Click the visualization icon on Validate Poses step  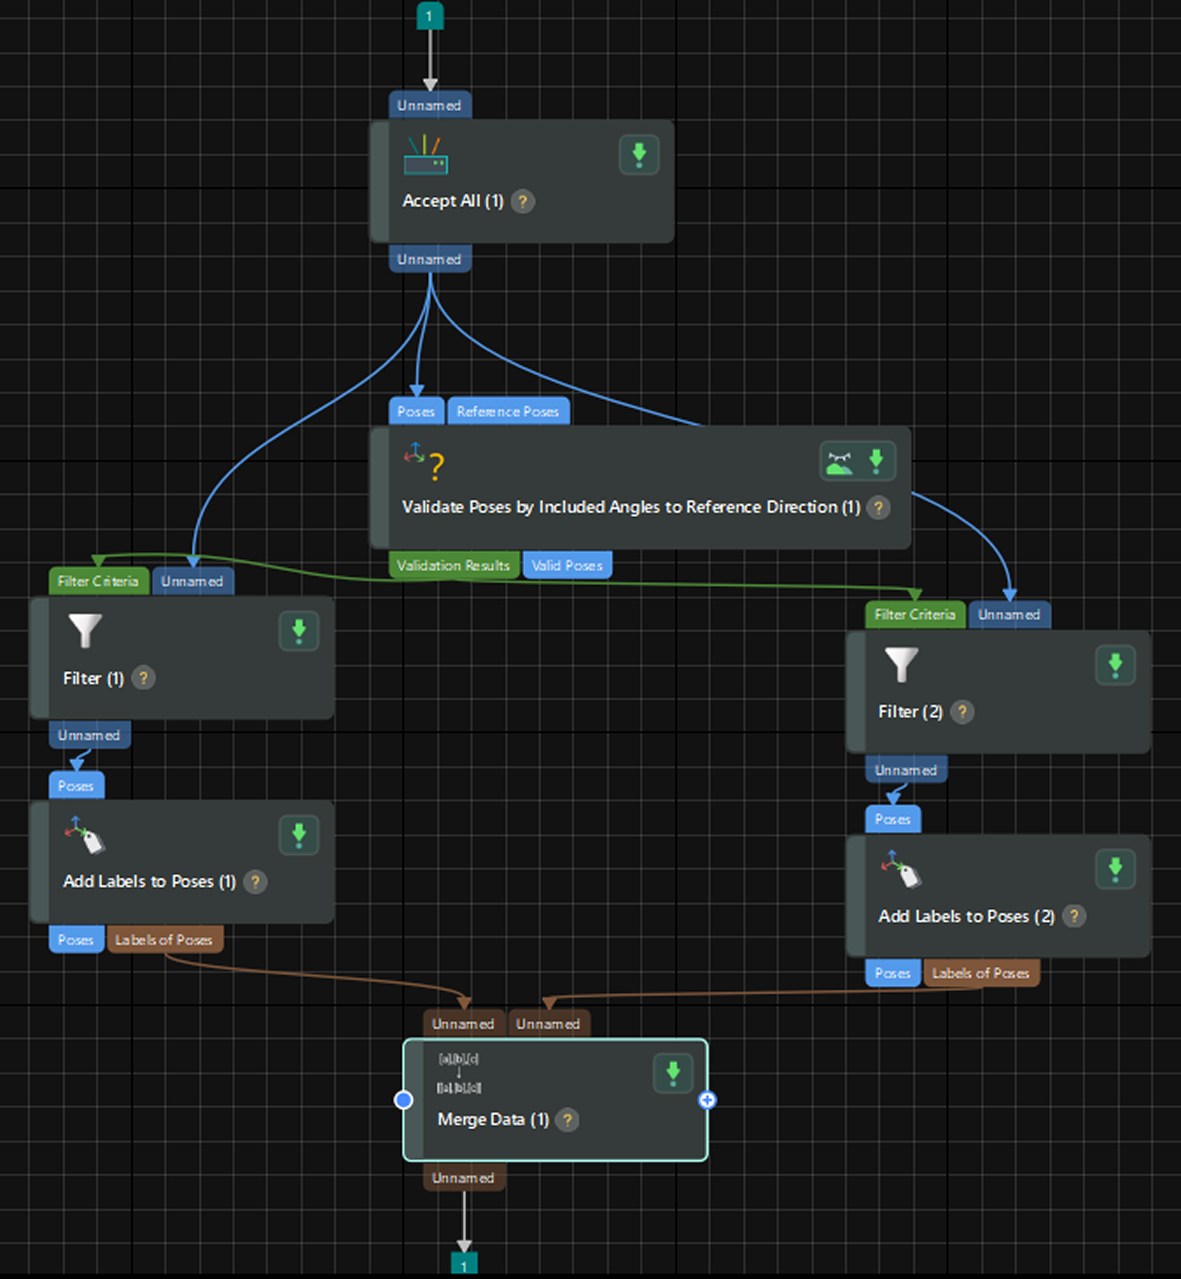839,461
